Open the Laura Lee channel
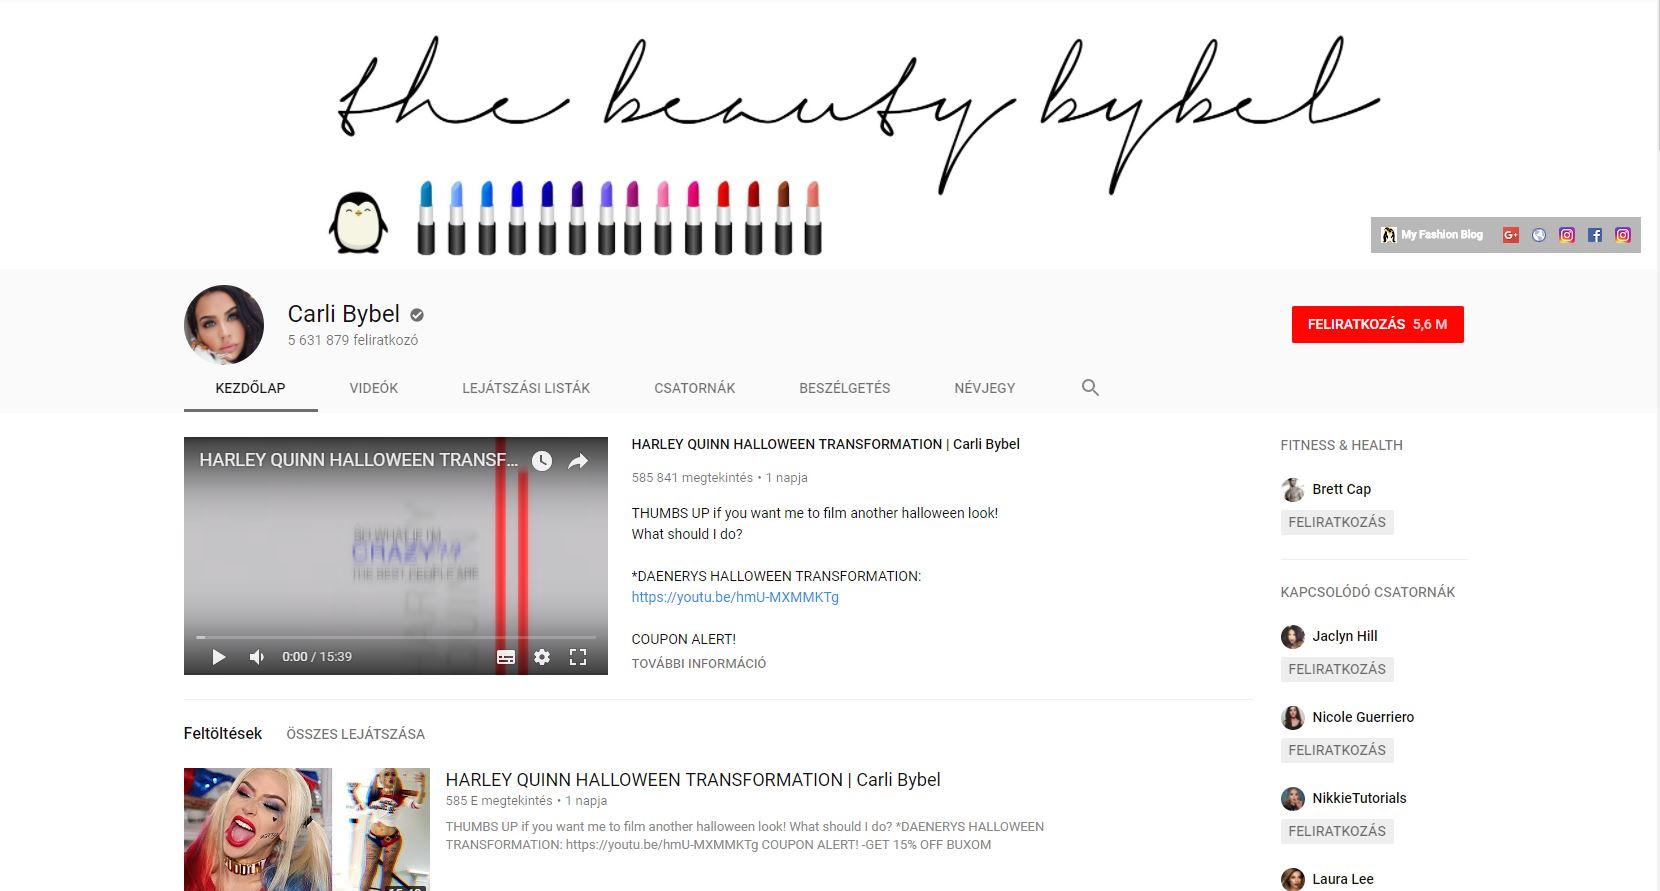Viewport: 1660px width, 891px height. click(x=1343, y=879)
